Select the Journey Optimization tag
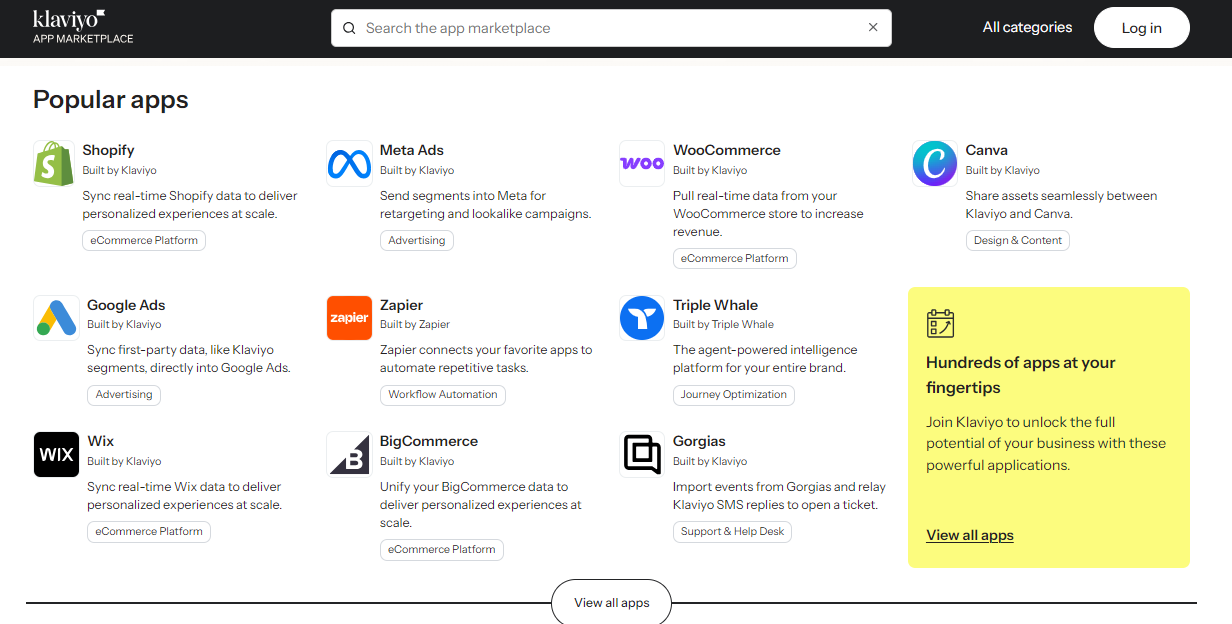 coord(734,394)
